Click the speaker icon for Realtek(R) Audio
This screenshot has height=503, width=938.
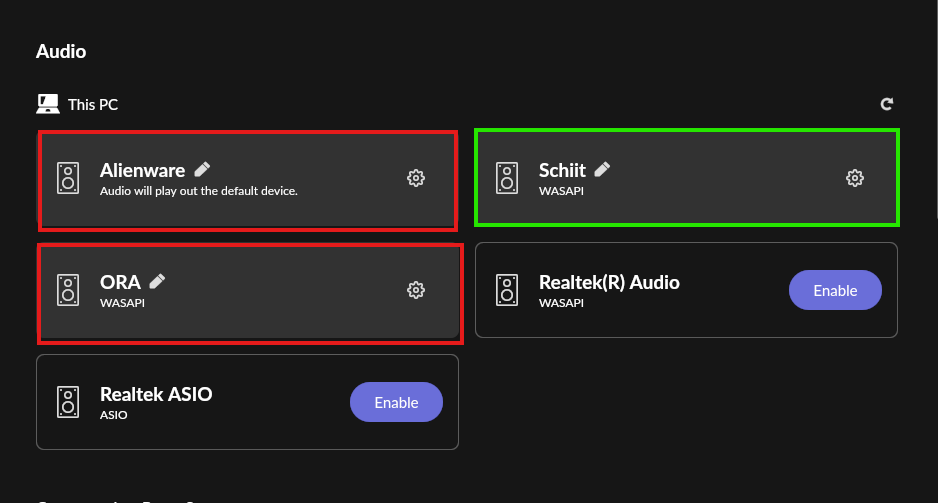click(x=507, y=290)
